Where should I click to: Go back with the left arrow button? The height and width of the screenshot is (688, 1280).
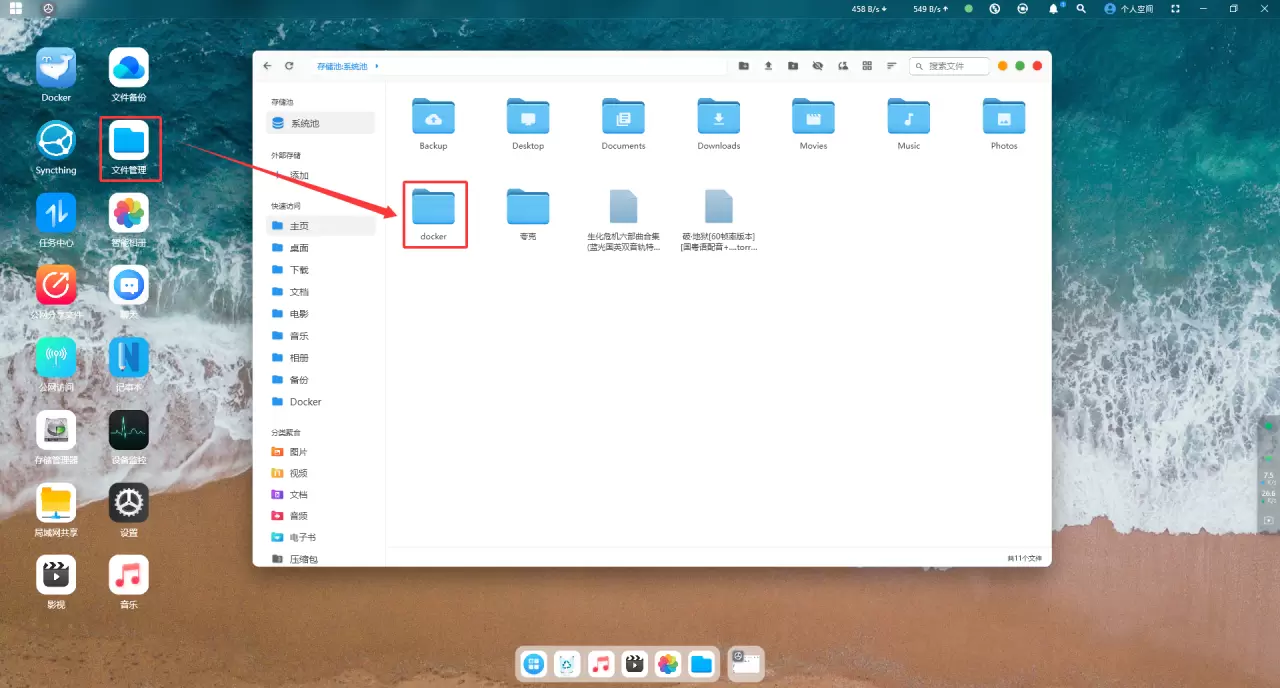[x=267, y=66]
